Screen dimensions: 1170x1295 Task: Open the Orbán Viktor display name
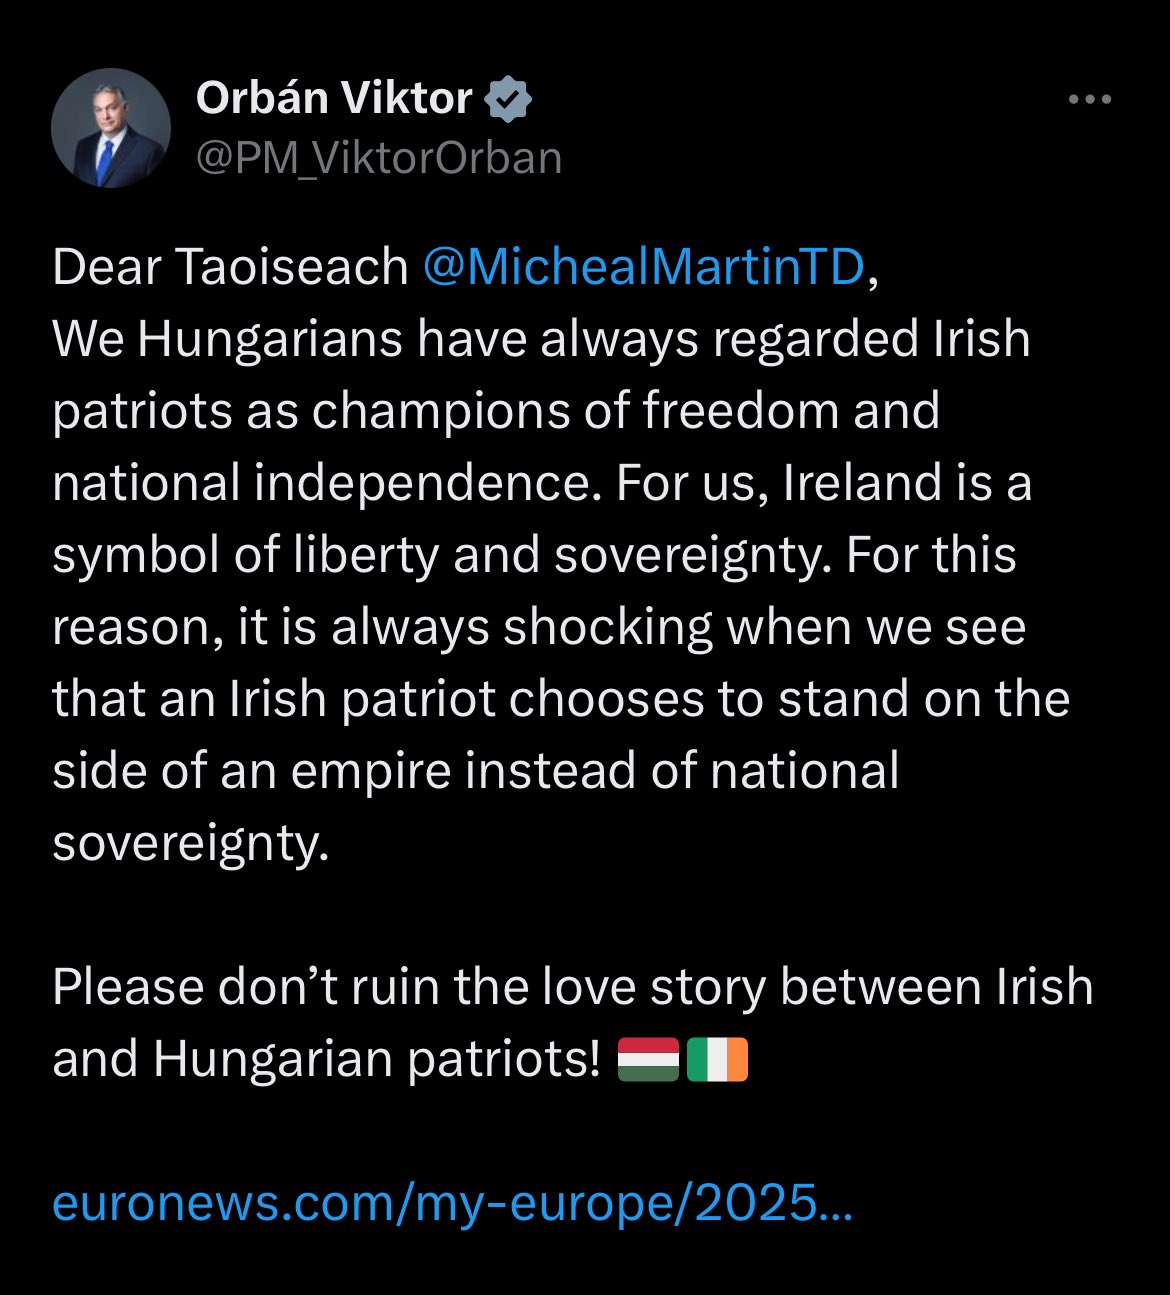pos(334,98)
